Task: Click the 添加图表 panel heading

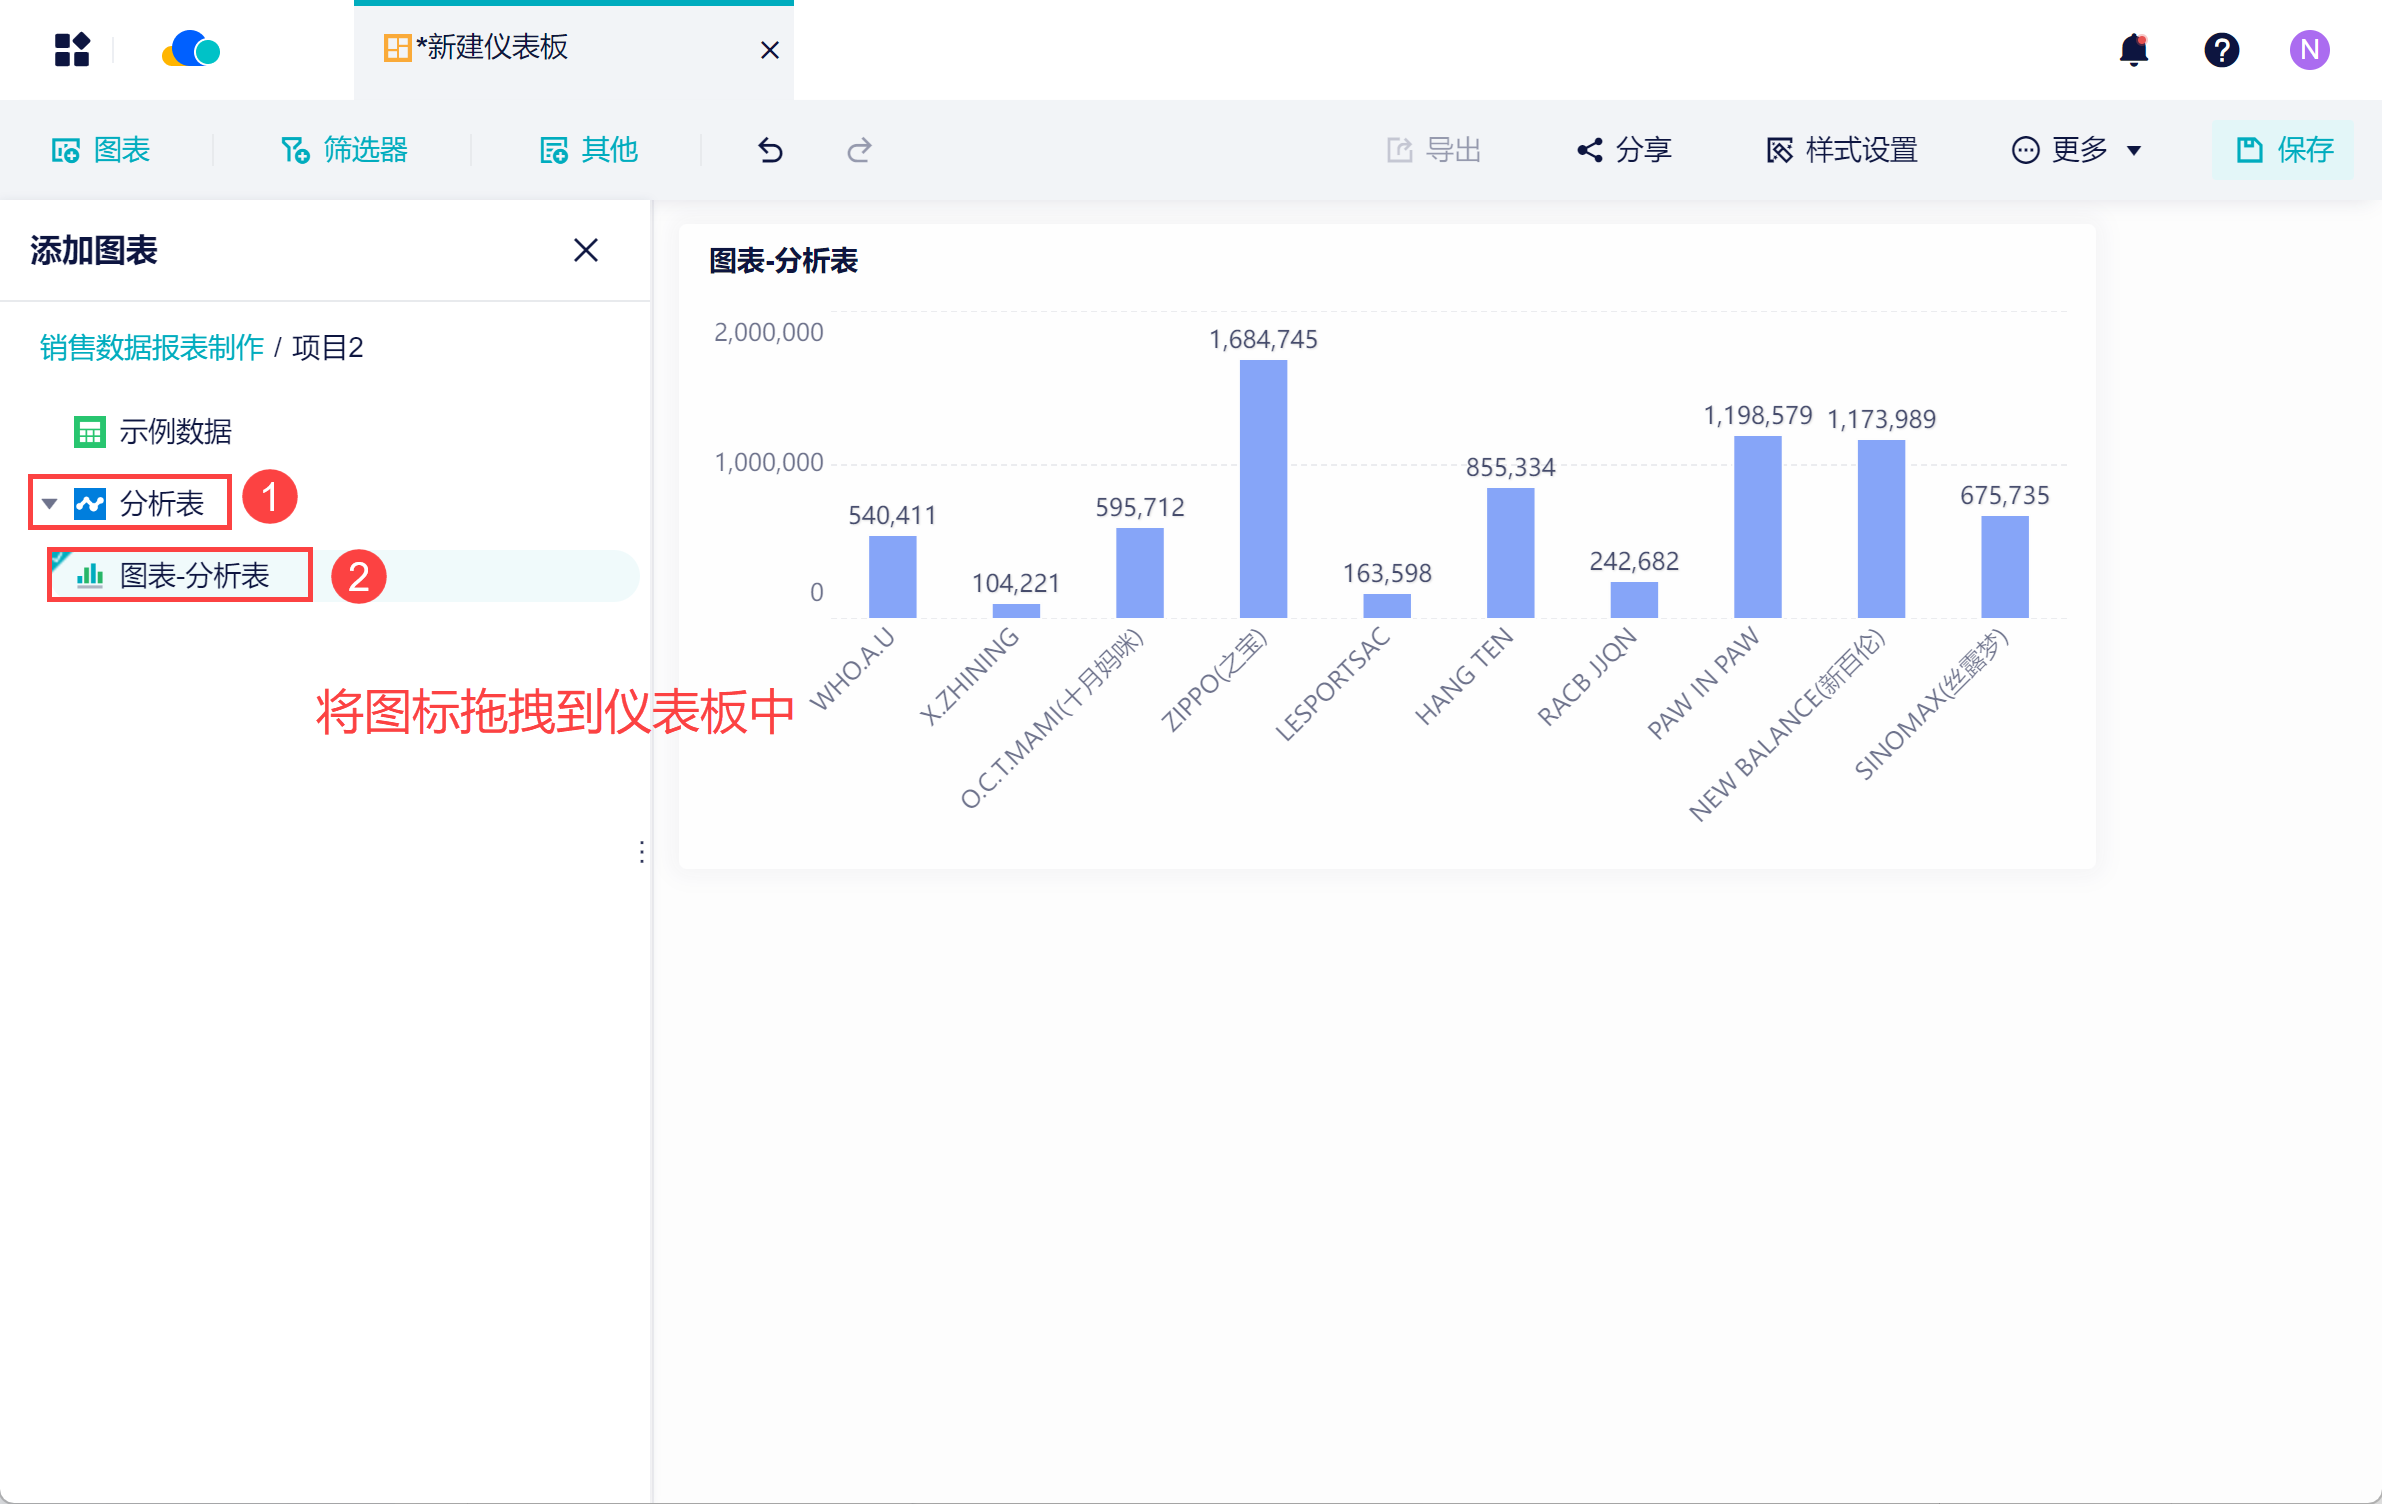Action: [x=94, y=250]
